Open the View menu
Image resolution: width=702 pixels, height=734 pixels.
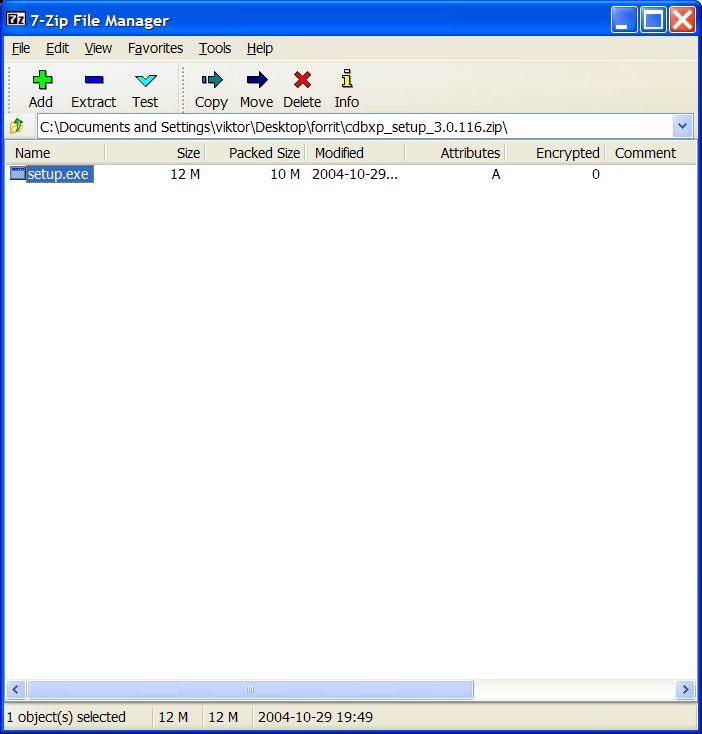click(x=98, y=48)
